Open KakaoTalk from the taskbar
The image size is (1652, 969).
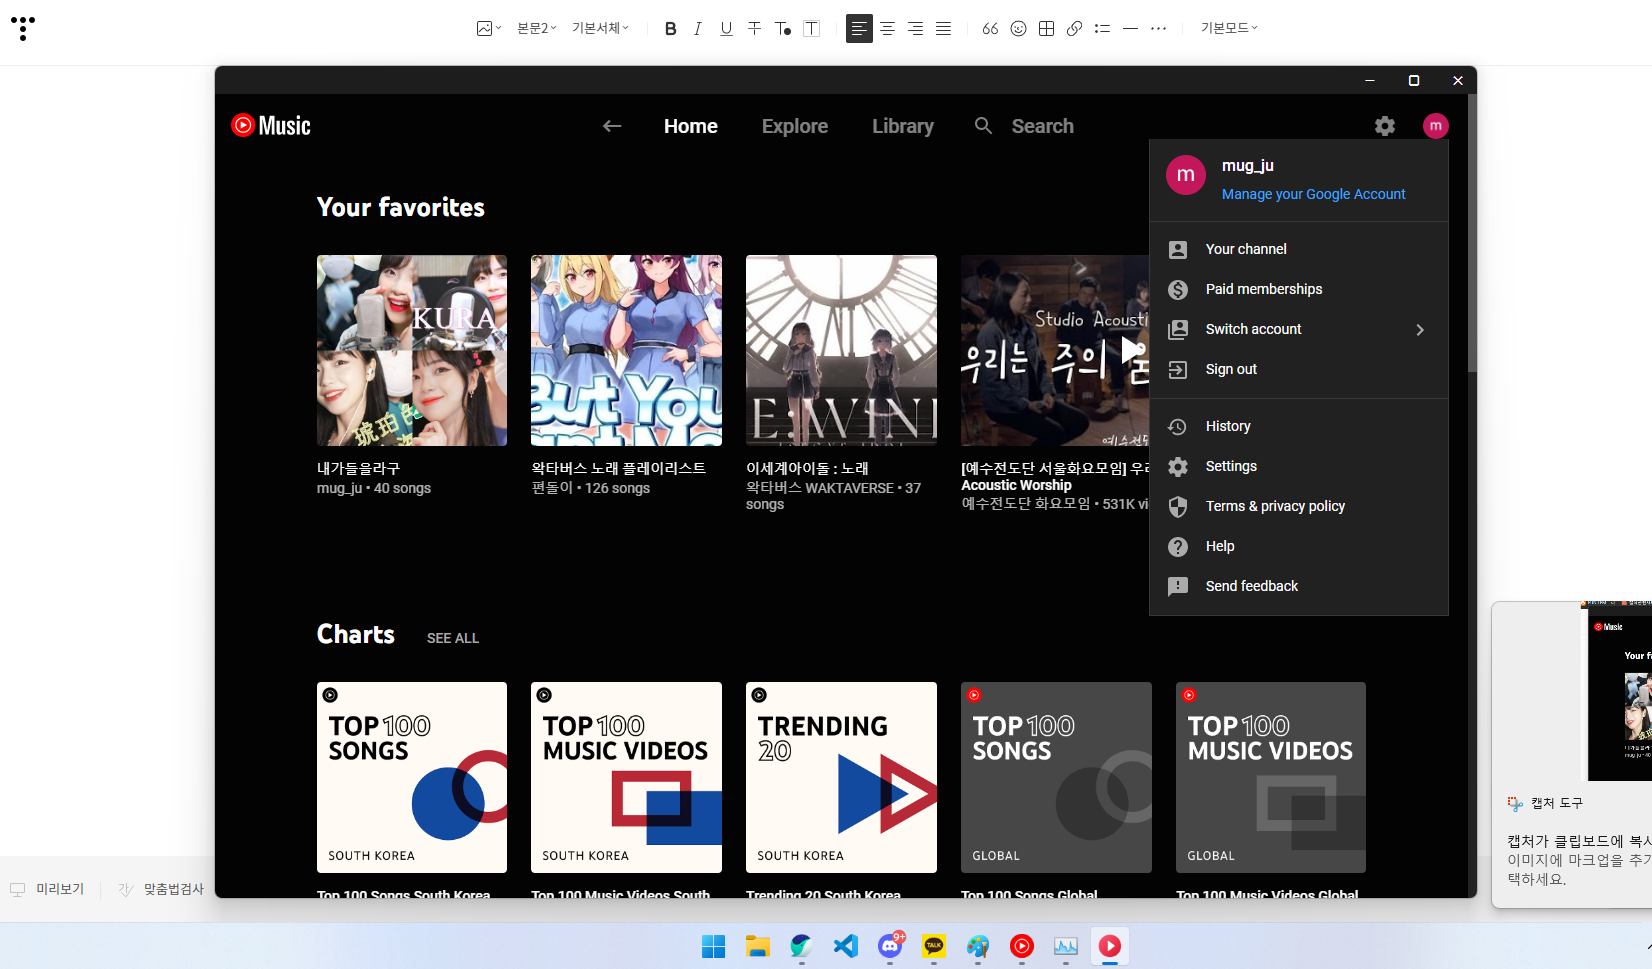click(934, 946)
